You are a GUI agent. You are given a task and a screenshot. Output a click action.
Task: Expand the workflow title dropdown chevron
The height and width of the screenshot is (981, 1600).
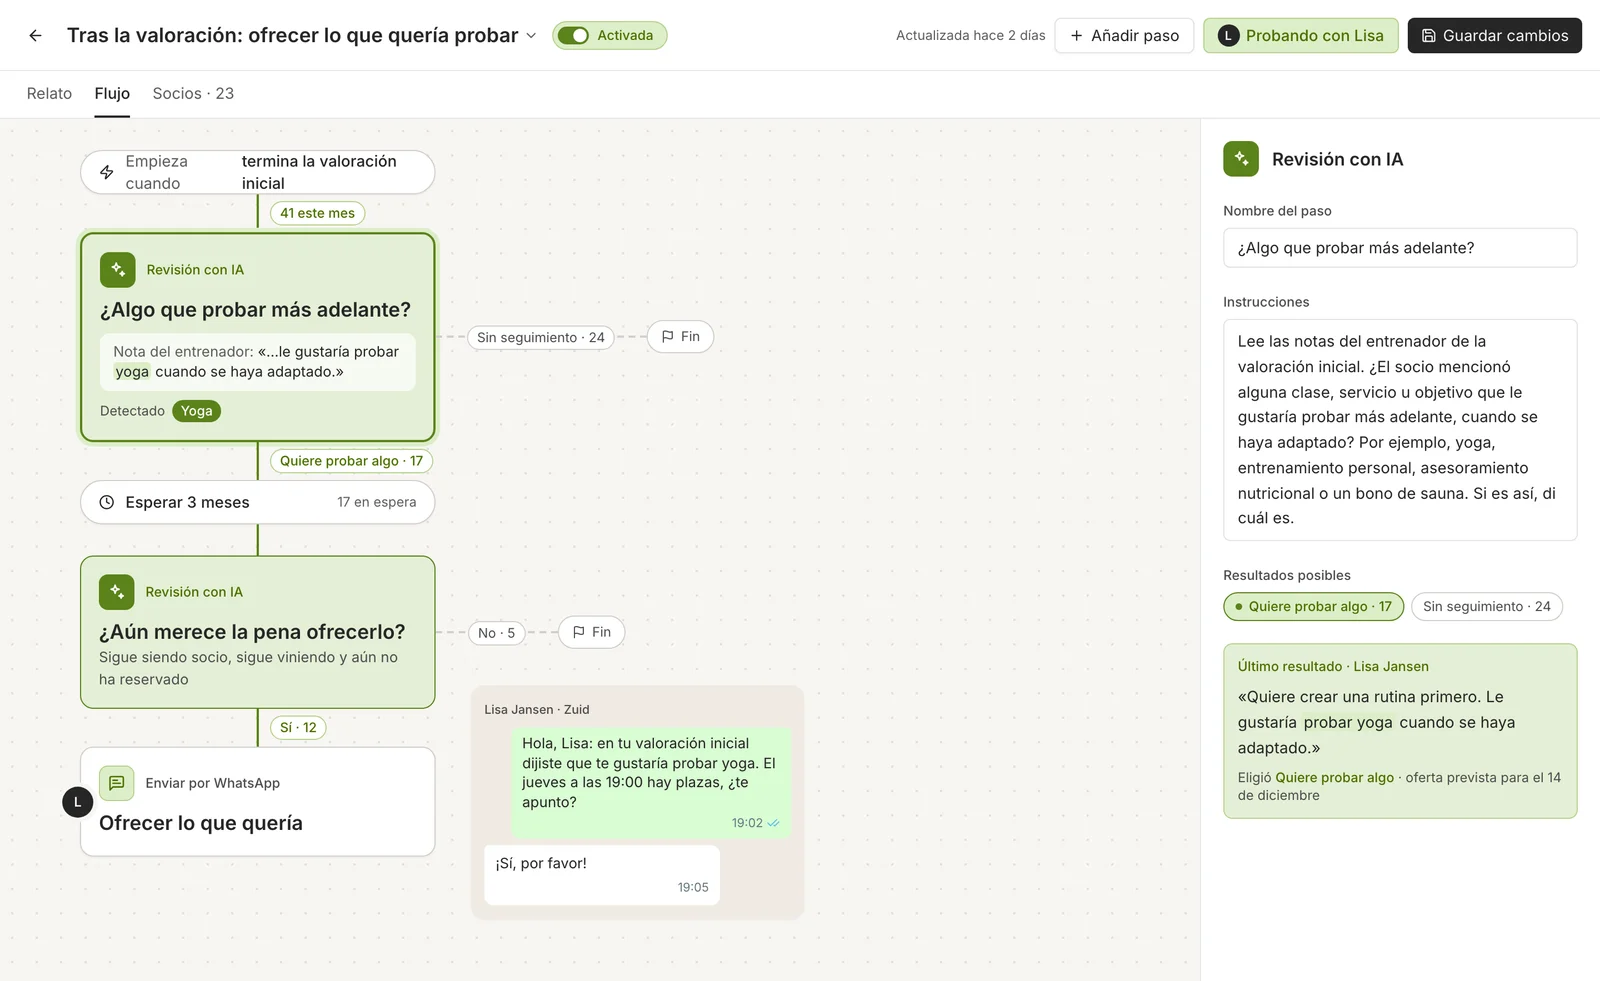point(531,36)
